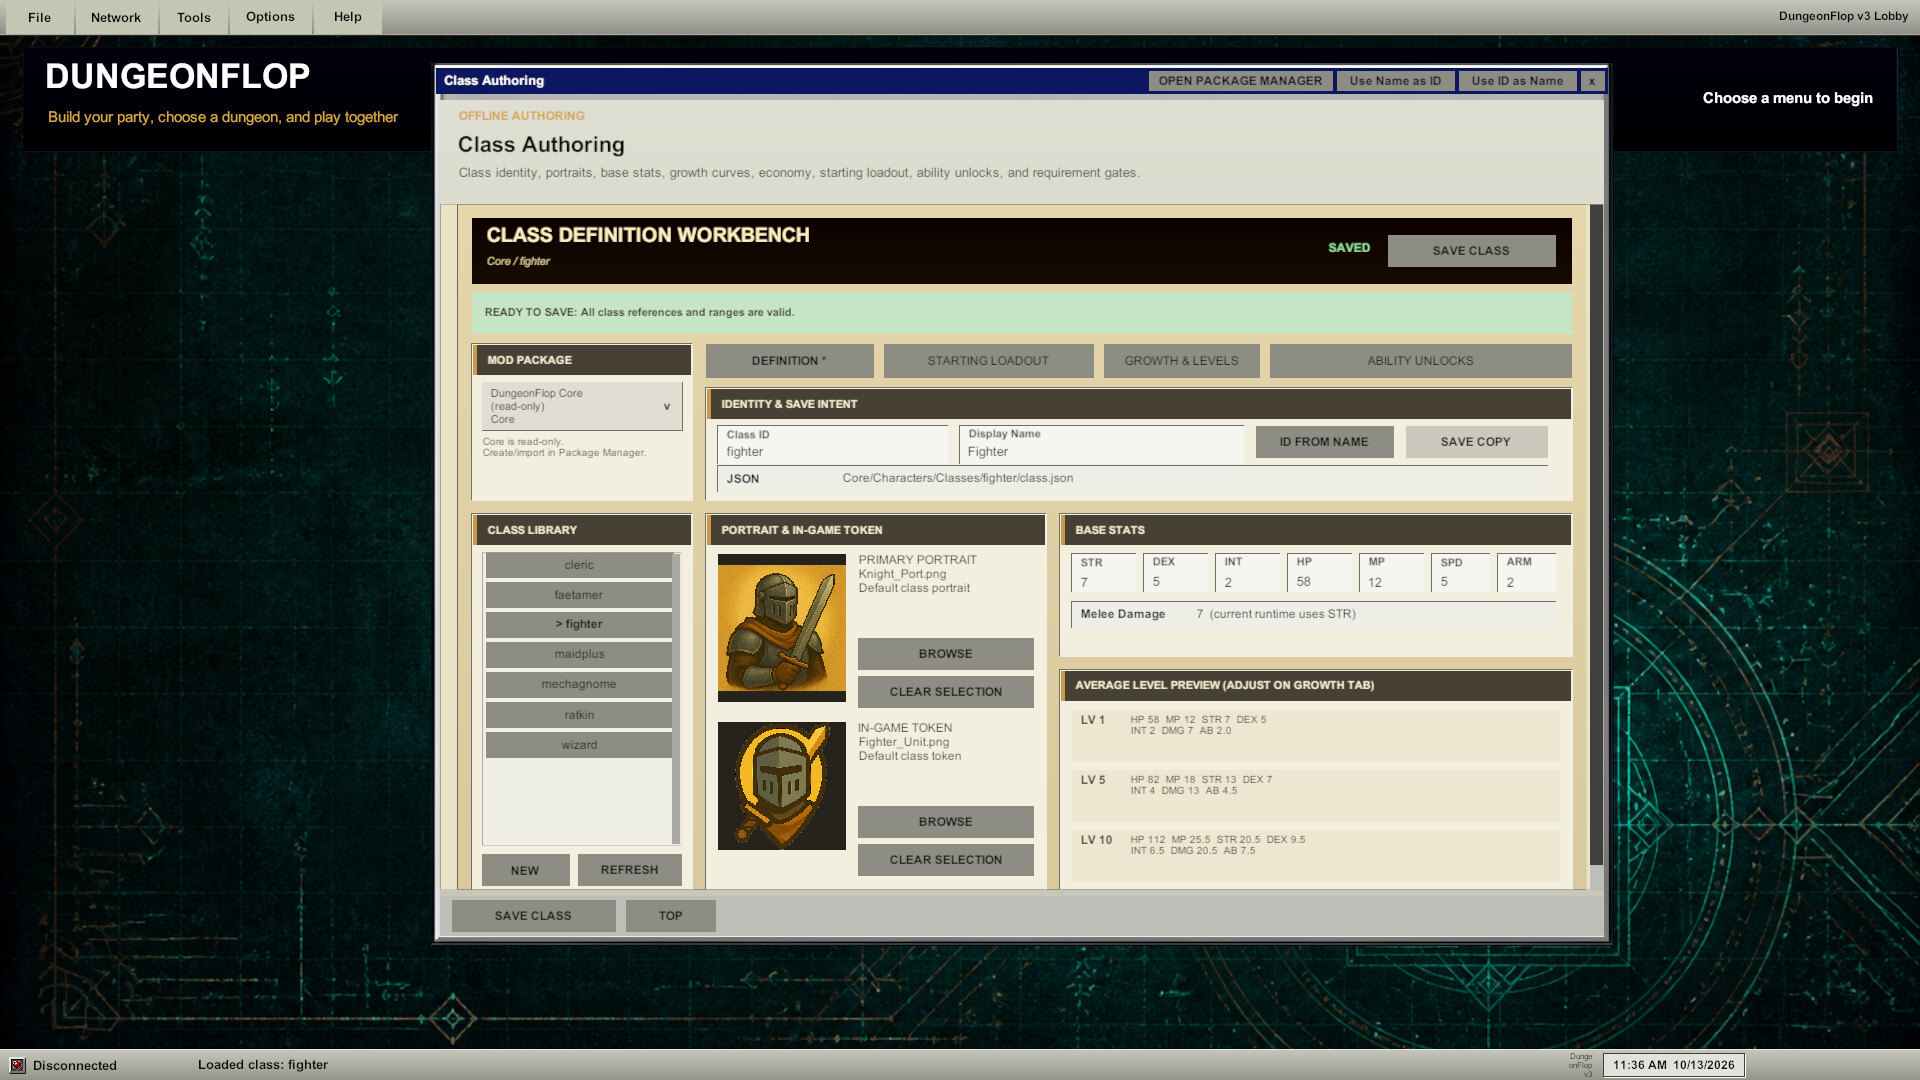Open the Mod Package dropdown
This screenshot has width=1920, height=1080.
[x=582, y=406]
